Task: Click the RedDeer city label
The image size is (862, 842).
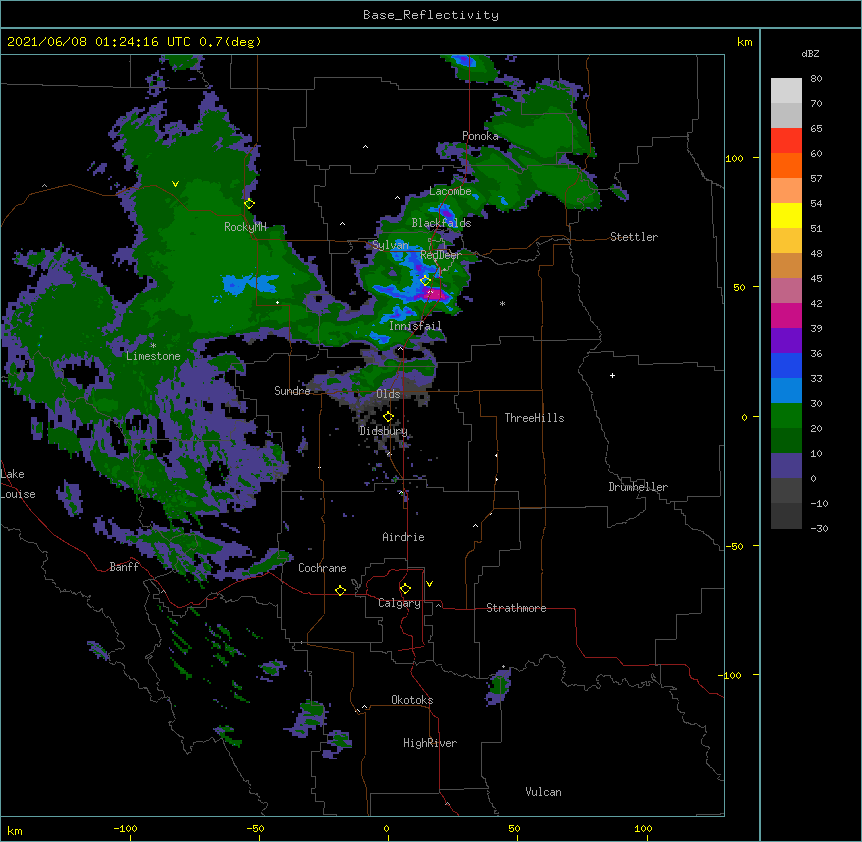Action: [x=440, y=255]
